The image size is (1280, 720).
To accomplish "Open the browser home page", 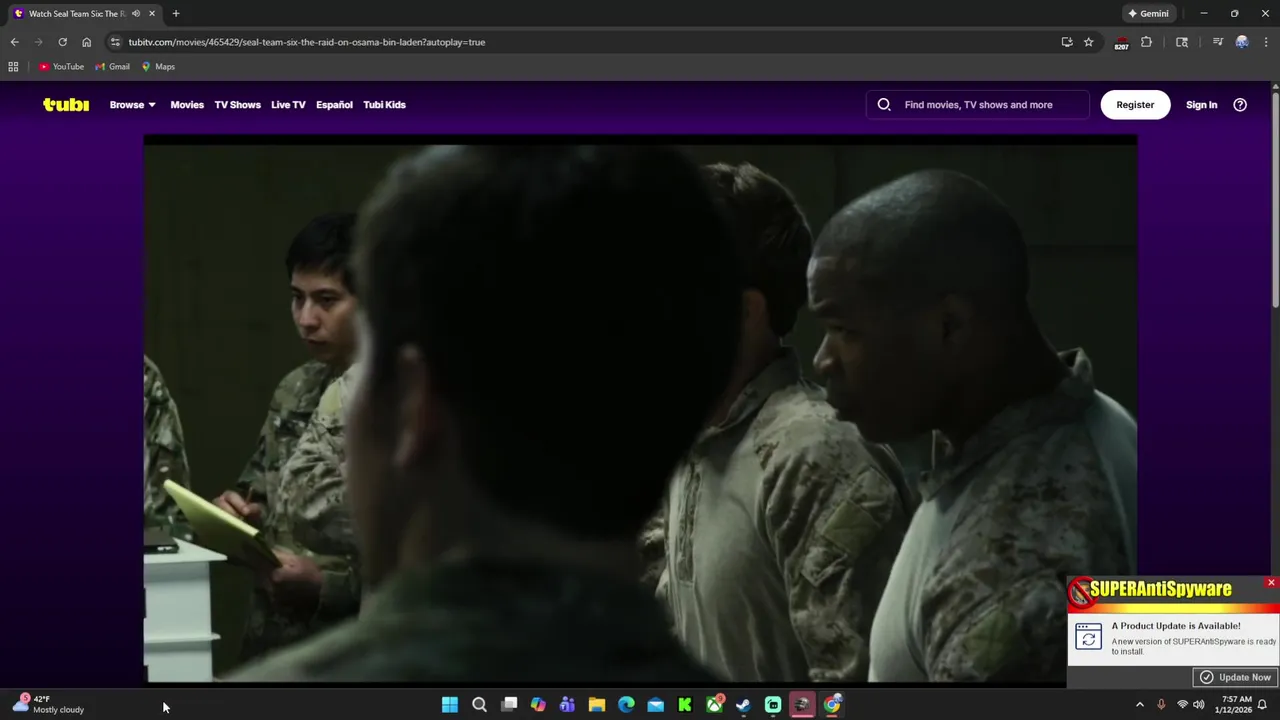I will 86,42.
